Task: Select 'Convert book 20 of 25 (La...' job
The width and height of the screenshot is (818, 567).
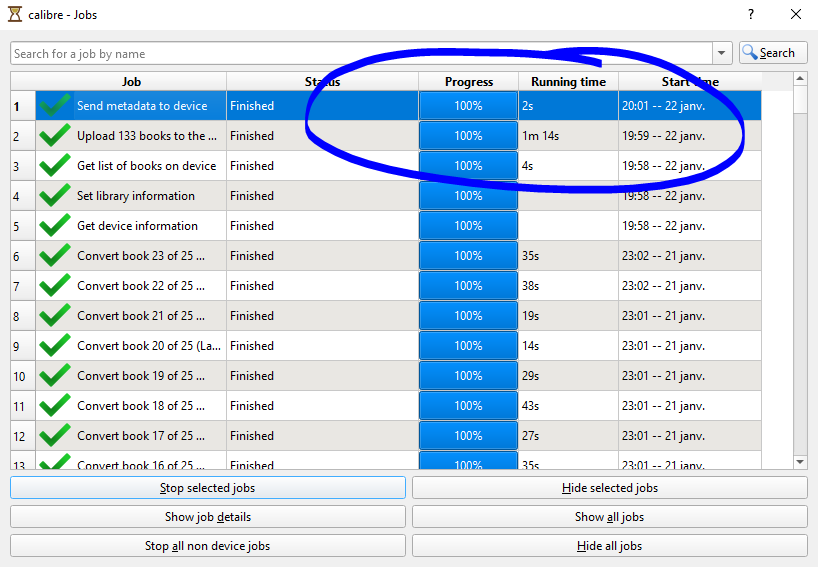Action: 149,345
